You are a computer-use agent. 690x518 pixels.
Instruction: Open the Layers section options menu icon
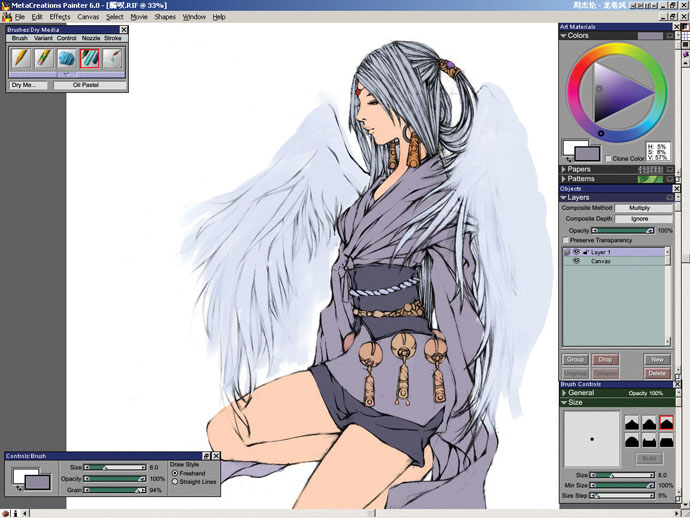point(670,198)
